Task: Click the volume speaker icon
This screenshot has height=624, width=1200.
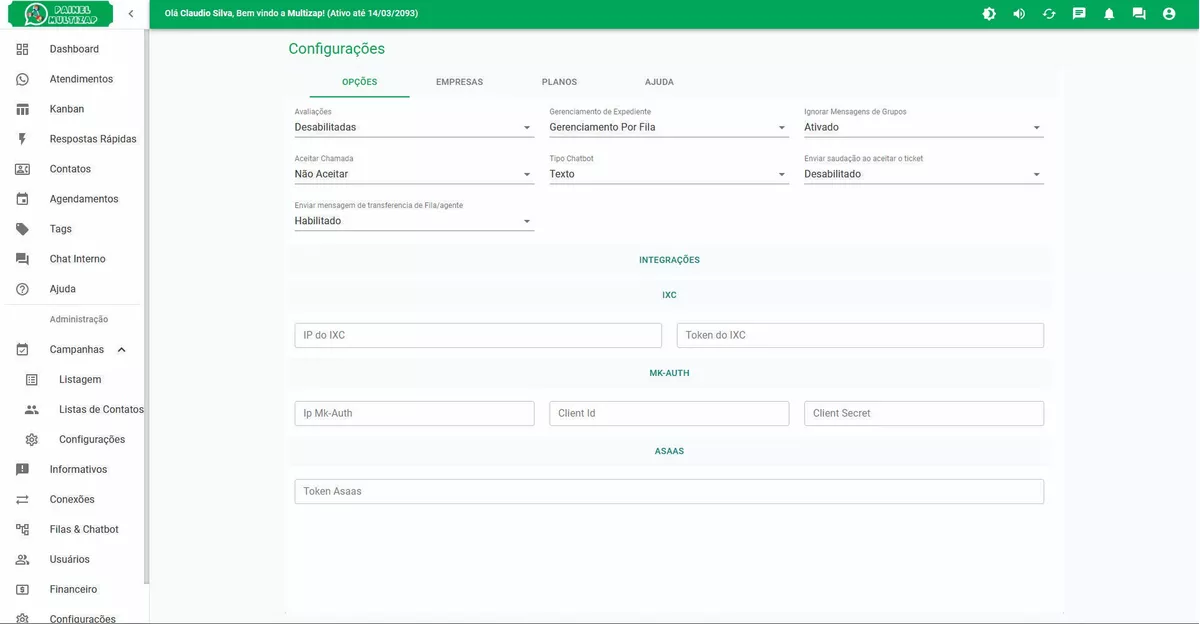Action: click(1019, 14)
